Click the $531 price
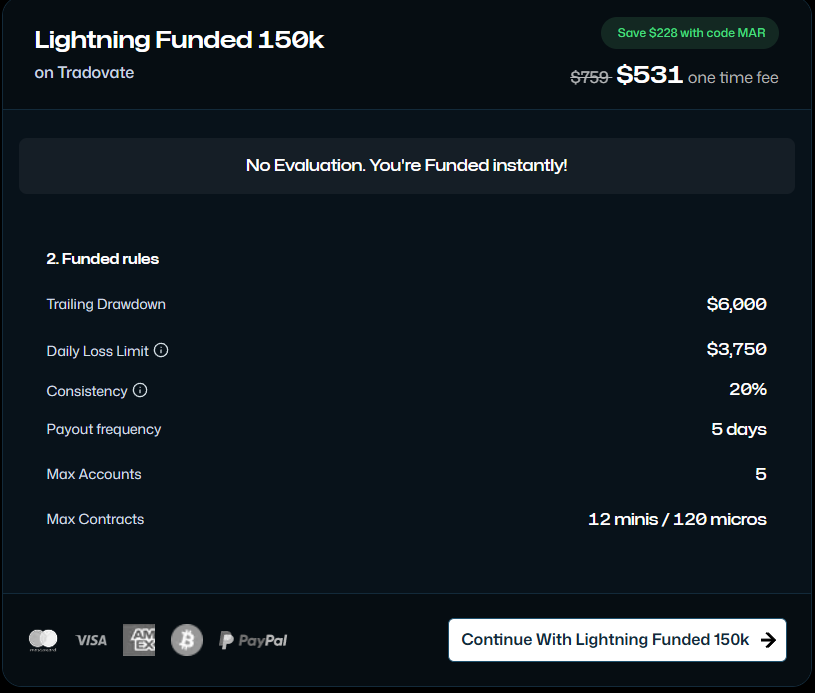This screenshot has width=815, height=693. 649,75
